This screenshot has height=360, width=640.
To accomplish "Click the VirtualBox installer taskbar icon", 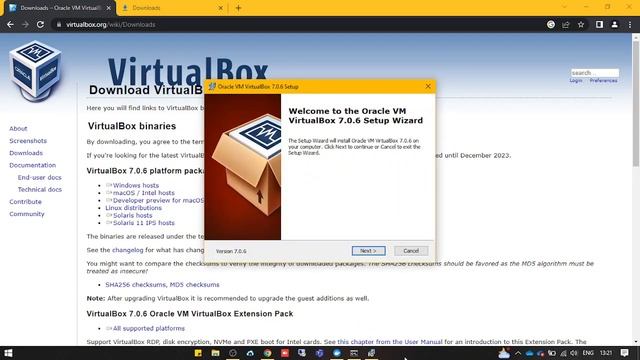I will tap(371, 353).
